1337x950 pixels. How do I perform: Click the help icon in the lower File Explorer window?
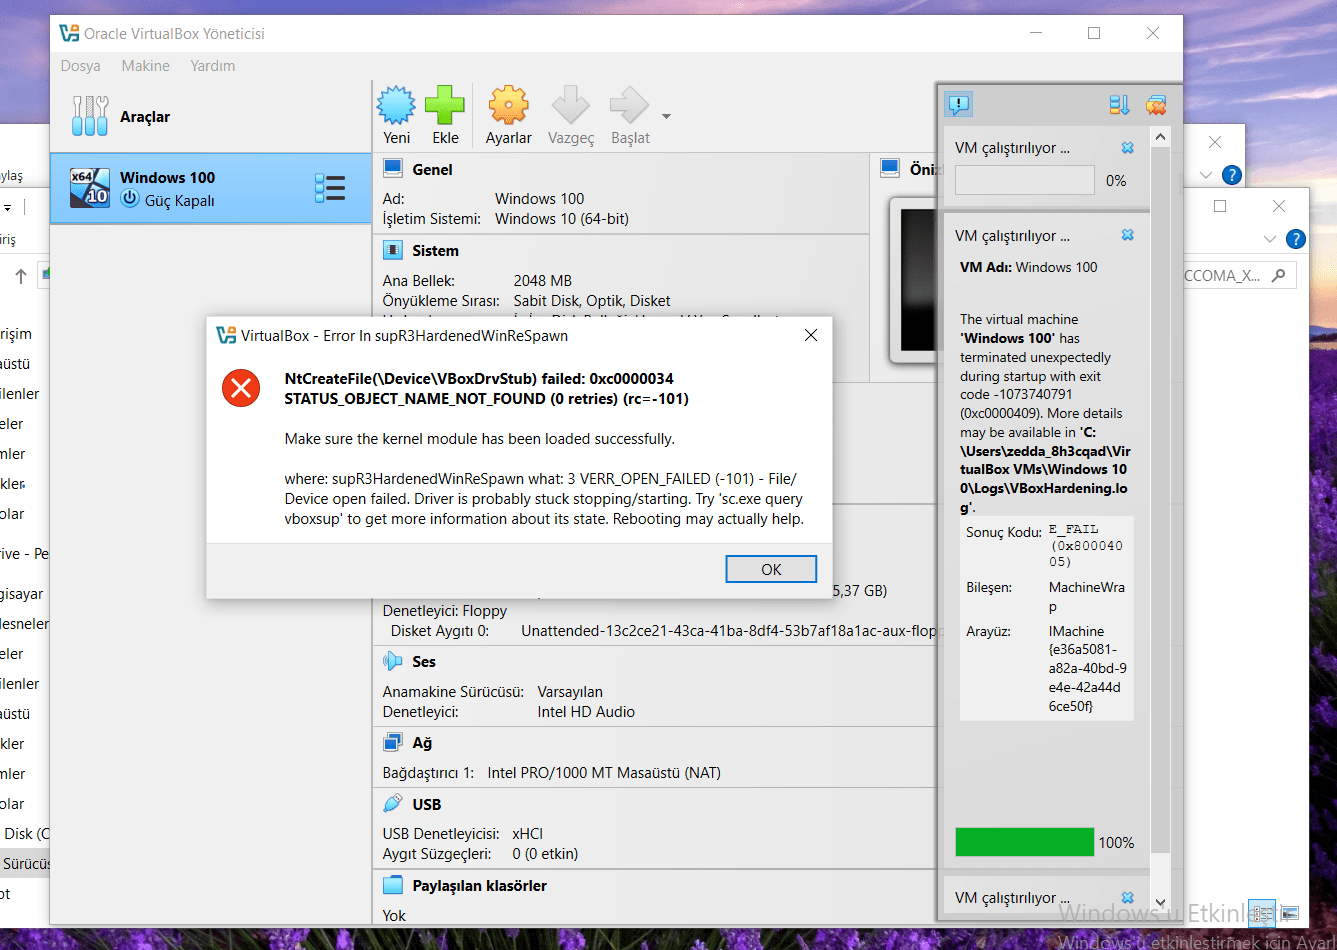click(x=1296, y=239)
